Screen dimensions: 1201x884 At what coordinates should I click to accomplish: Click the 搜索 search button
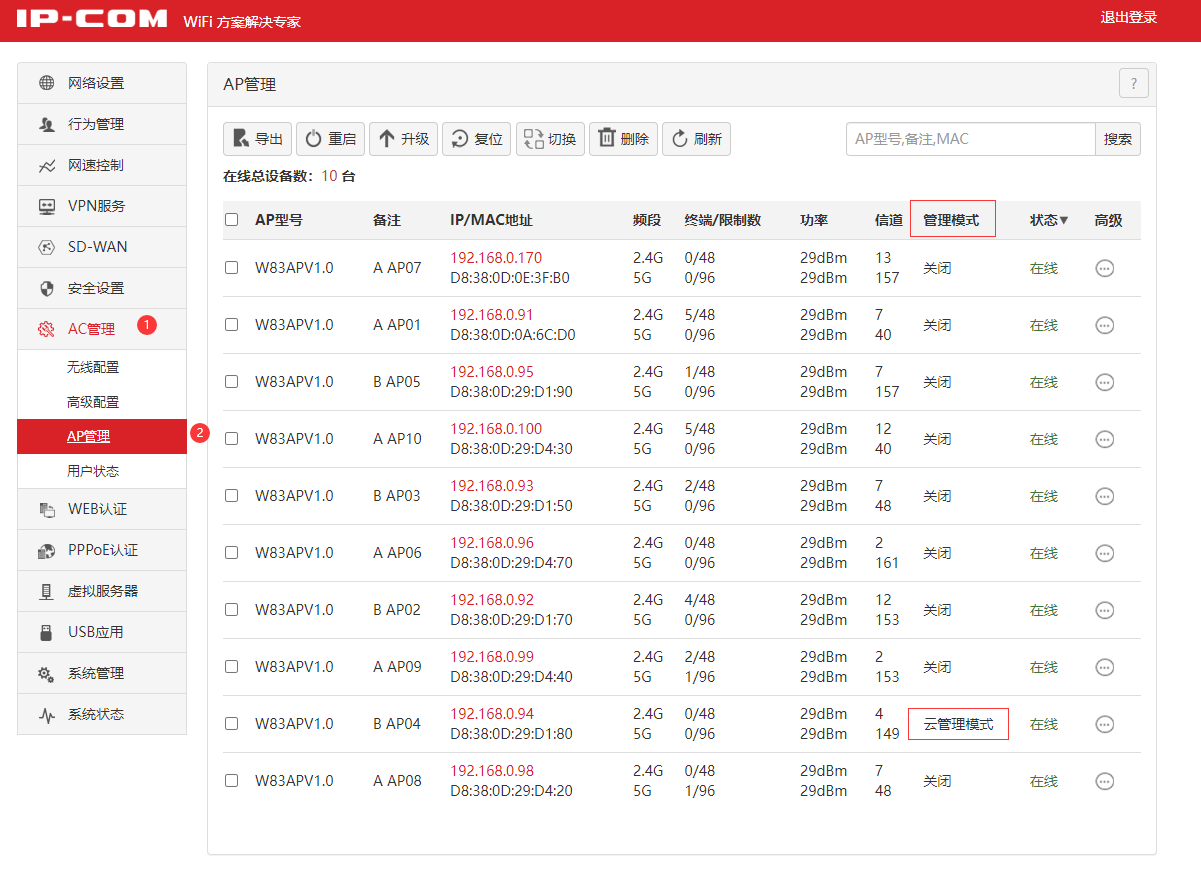click(1118, 139)
